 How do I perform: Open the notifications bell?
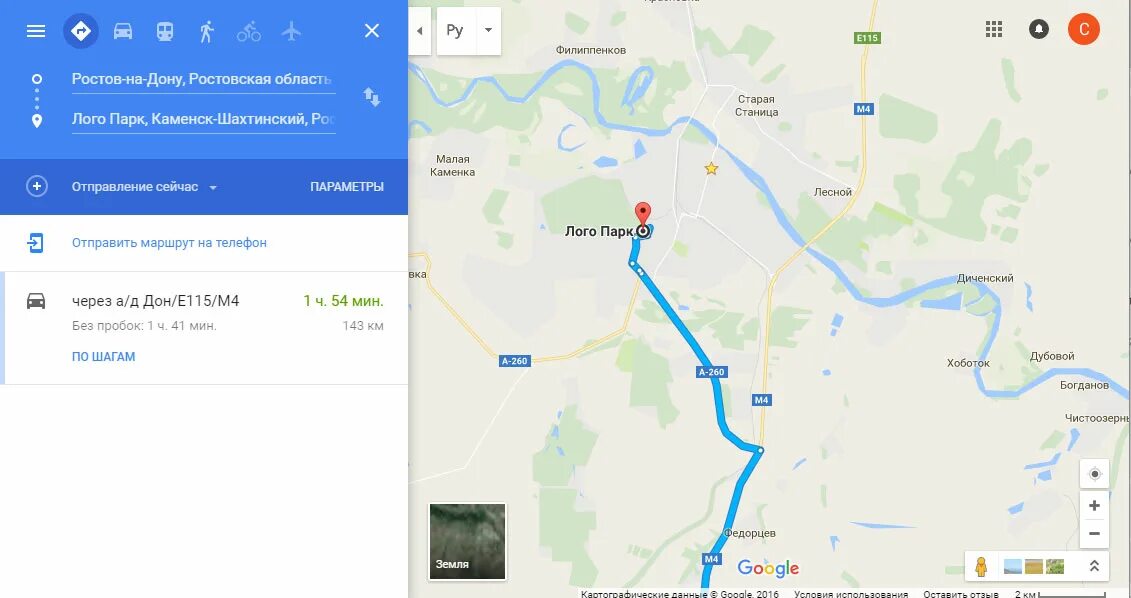pos(1039,29)
